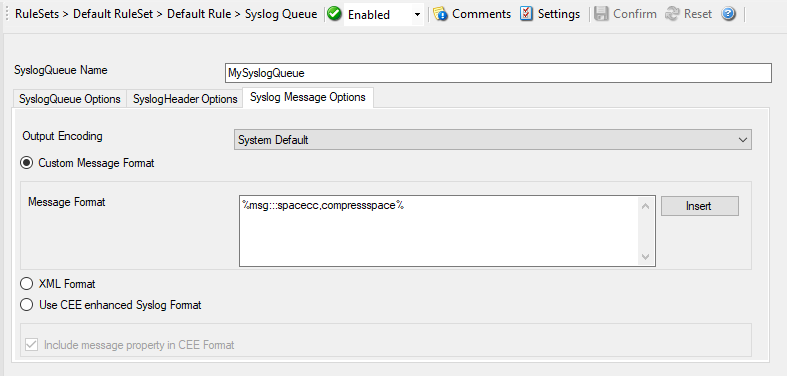Switch to SyslogHeader Options tab
This screenshot has width=787, height=376.
click(x=185, y=99)
